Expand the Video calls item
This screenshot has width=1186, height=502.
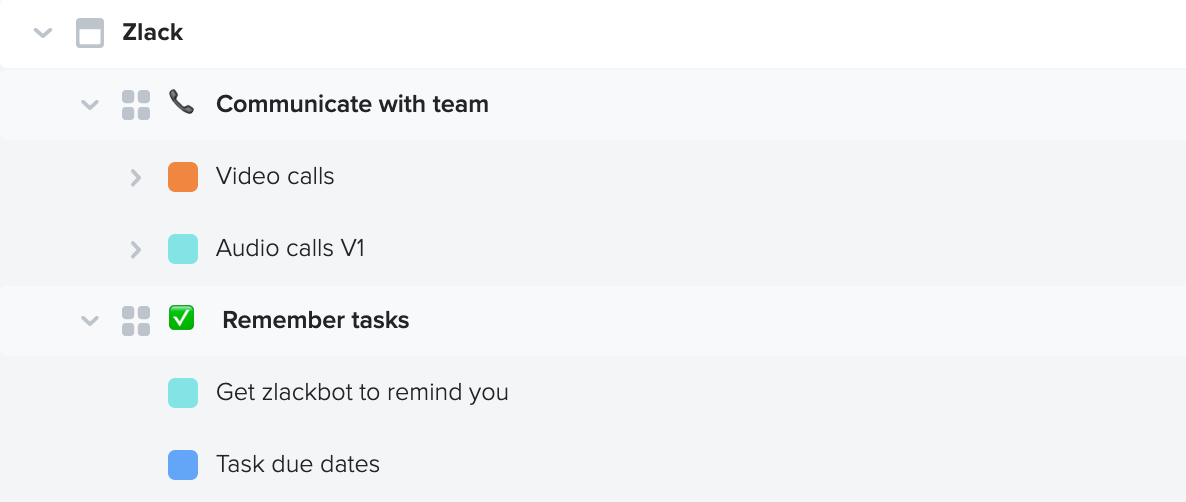(135, 177)
